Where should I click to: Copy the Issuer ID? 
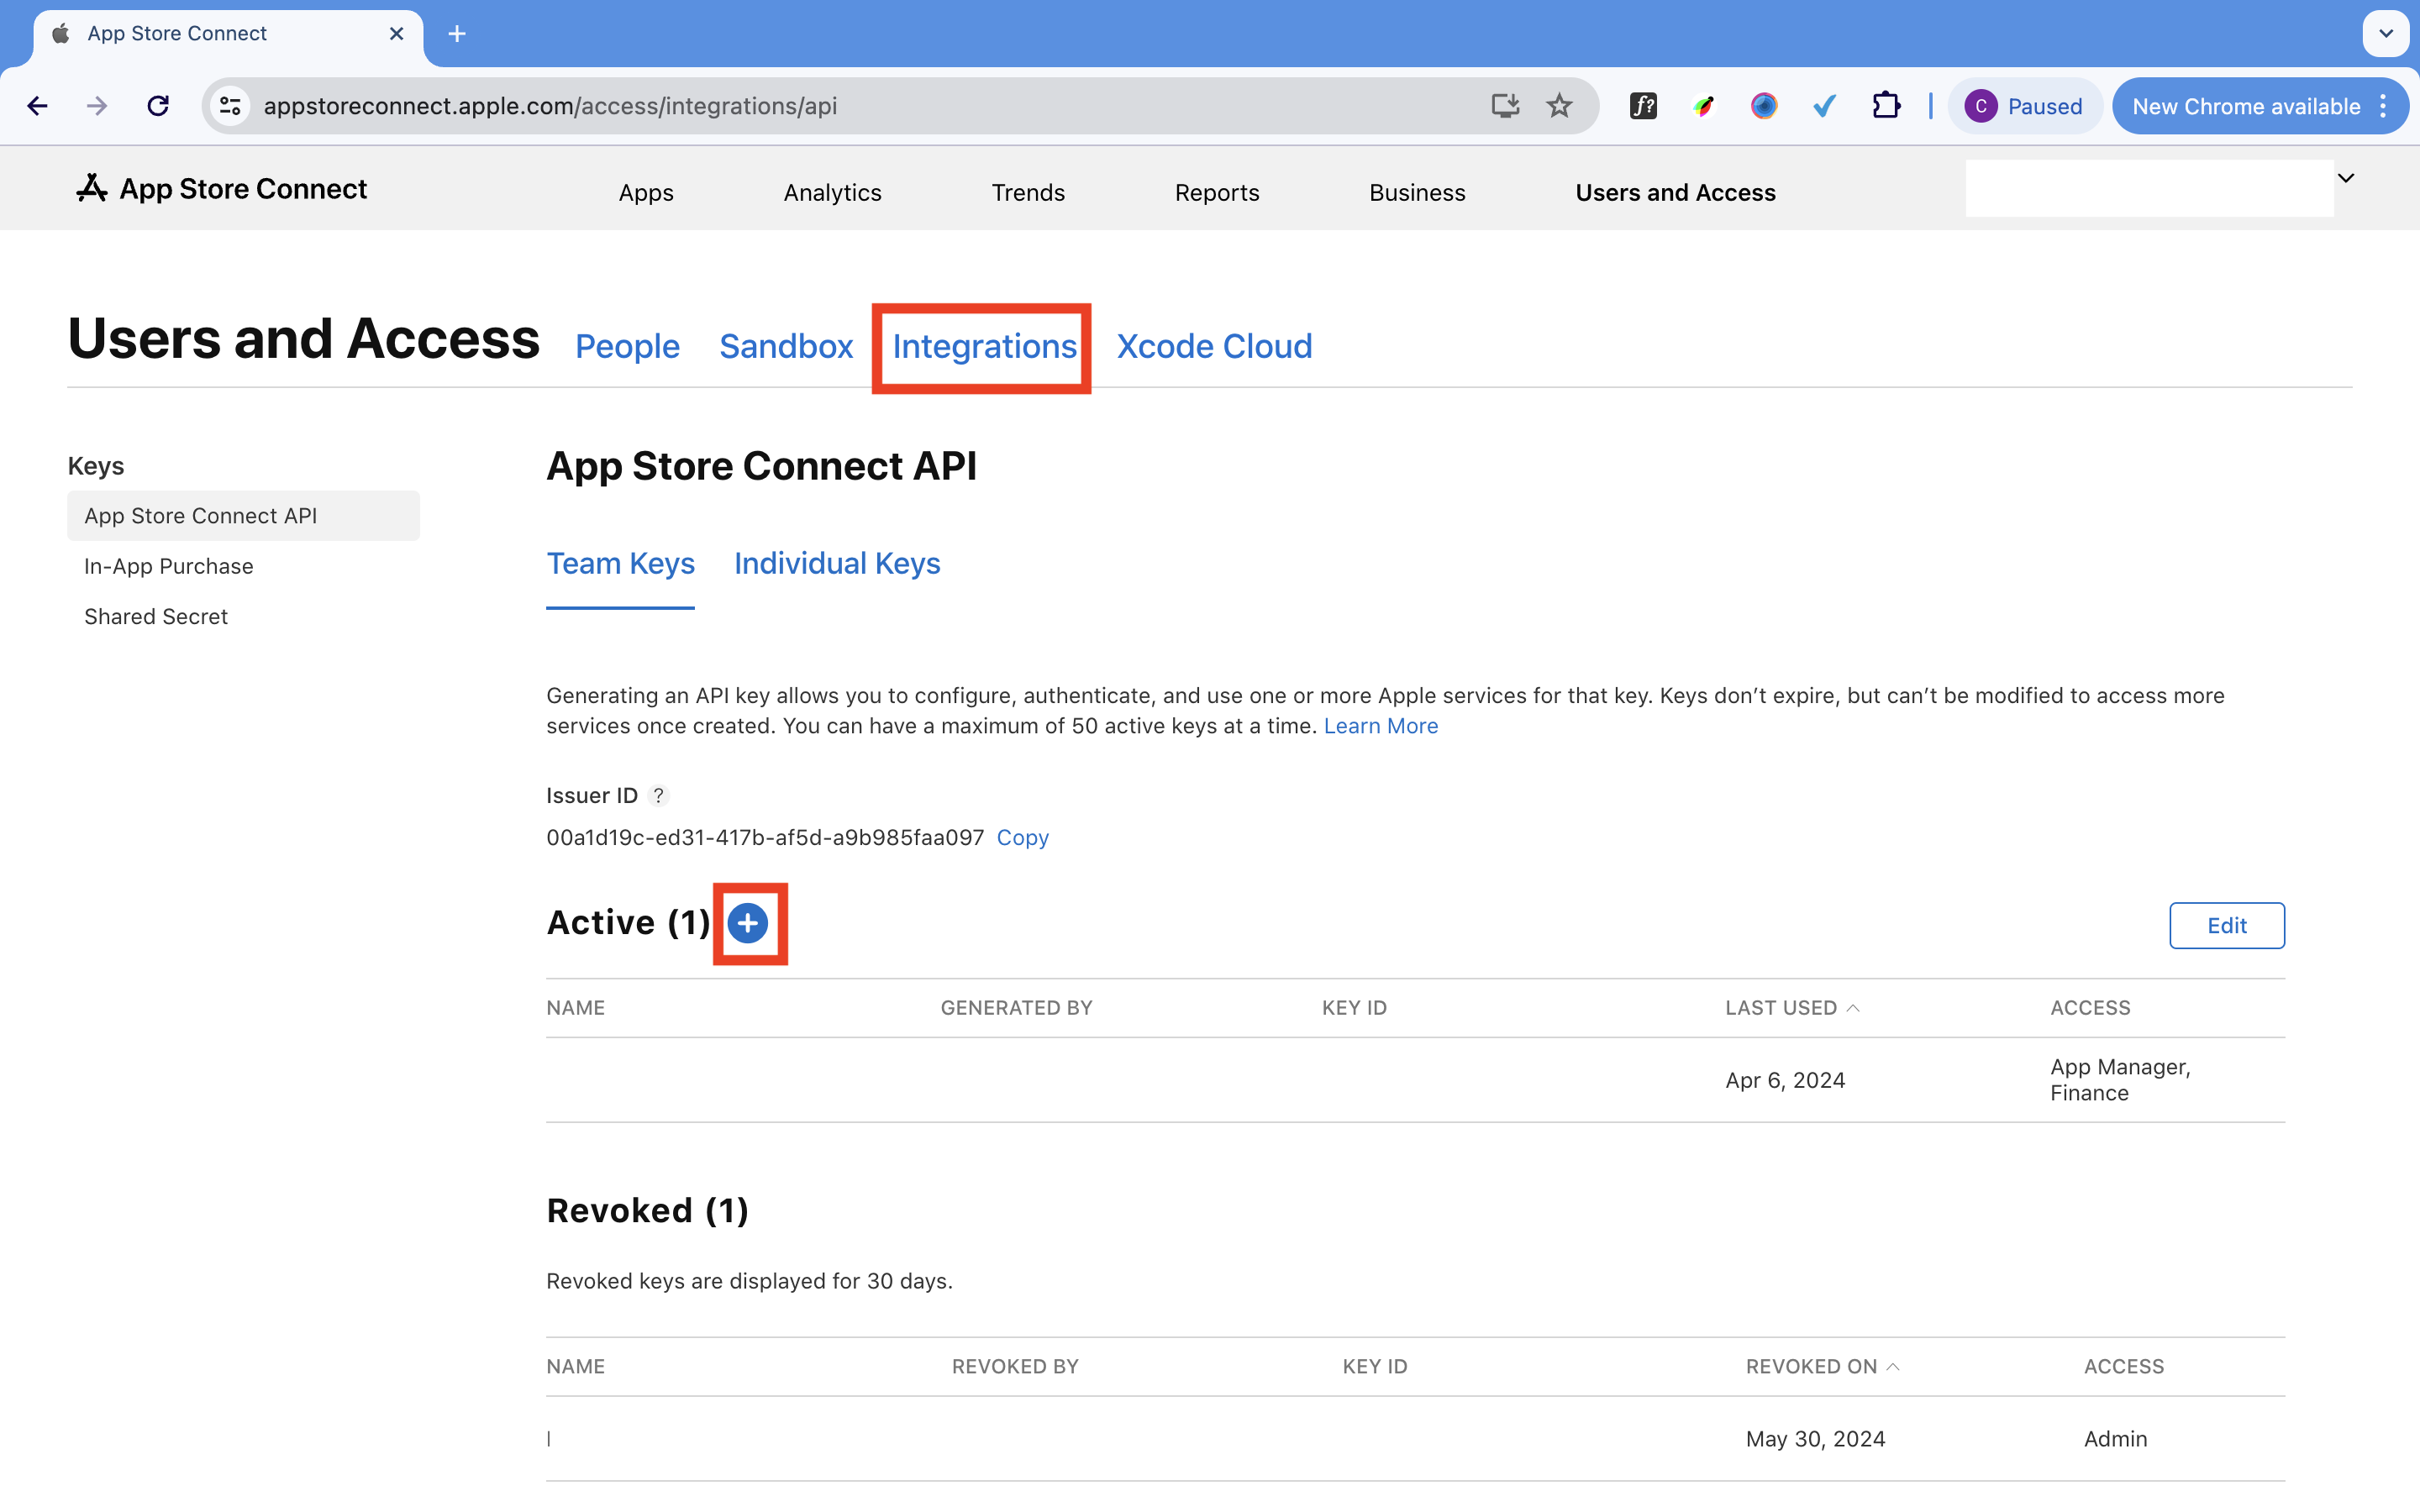[x=1022, y=838]
